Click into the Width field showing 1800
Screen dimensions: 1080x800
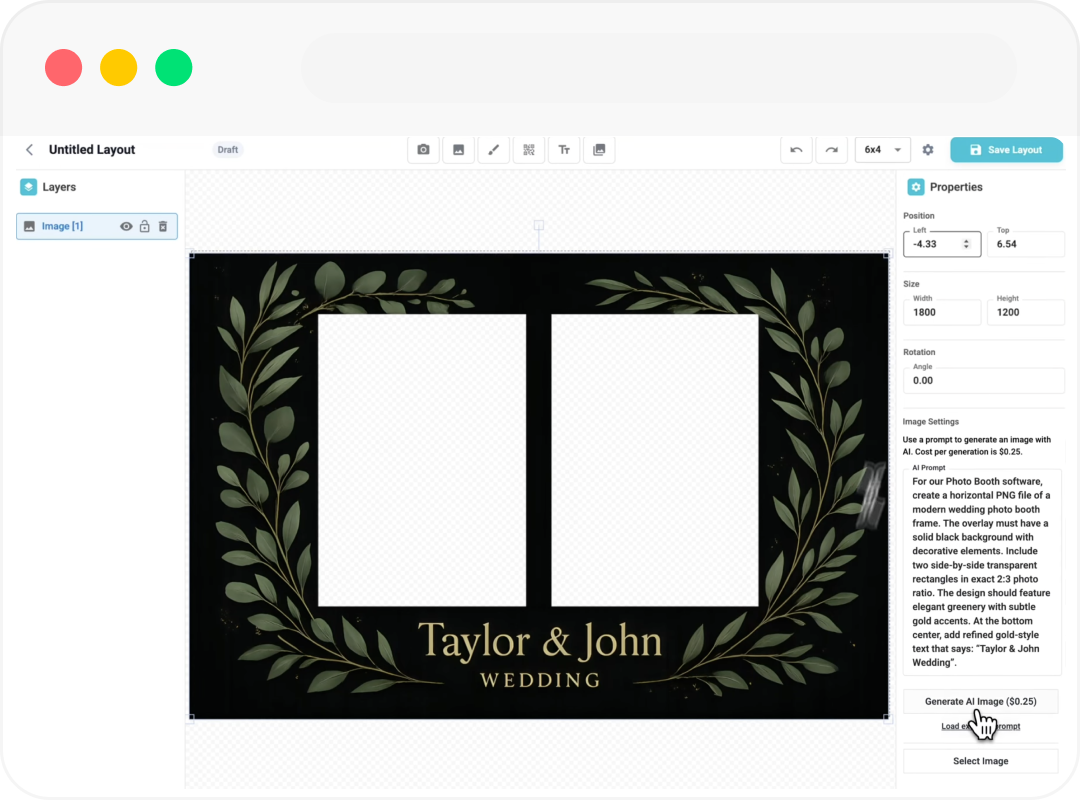(x=941, y=313)
